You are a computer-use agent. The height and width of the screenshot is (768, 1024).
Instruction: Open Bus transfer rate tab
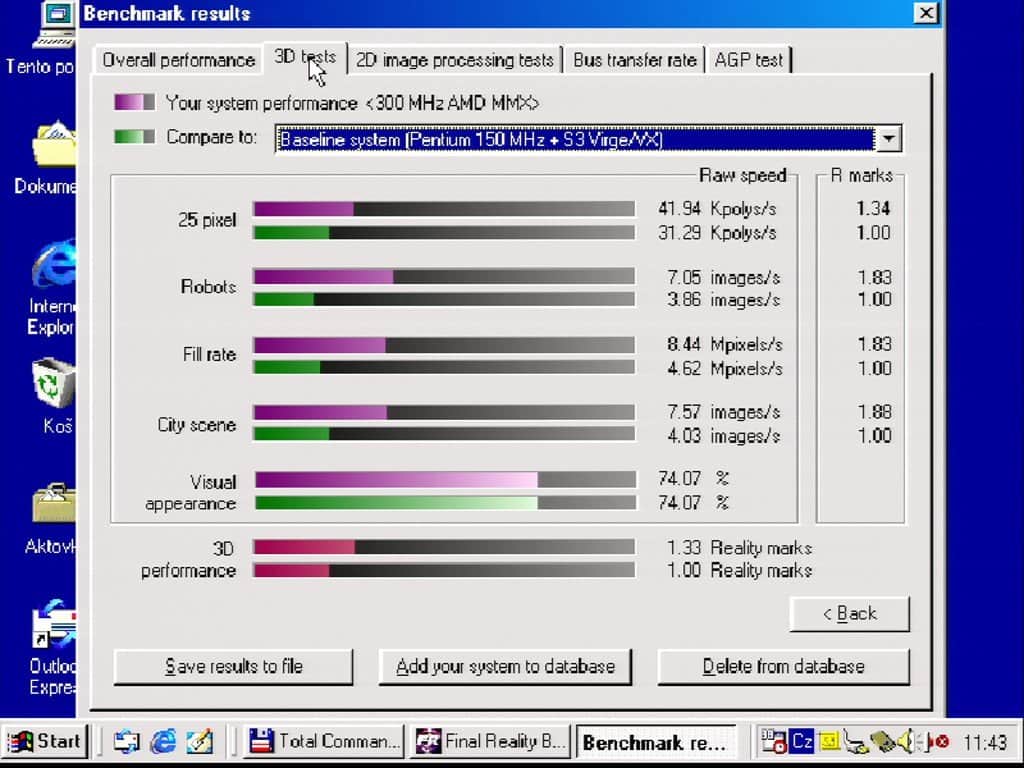(635, 60)
